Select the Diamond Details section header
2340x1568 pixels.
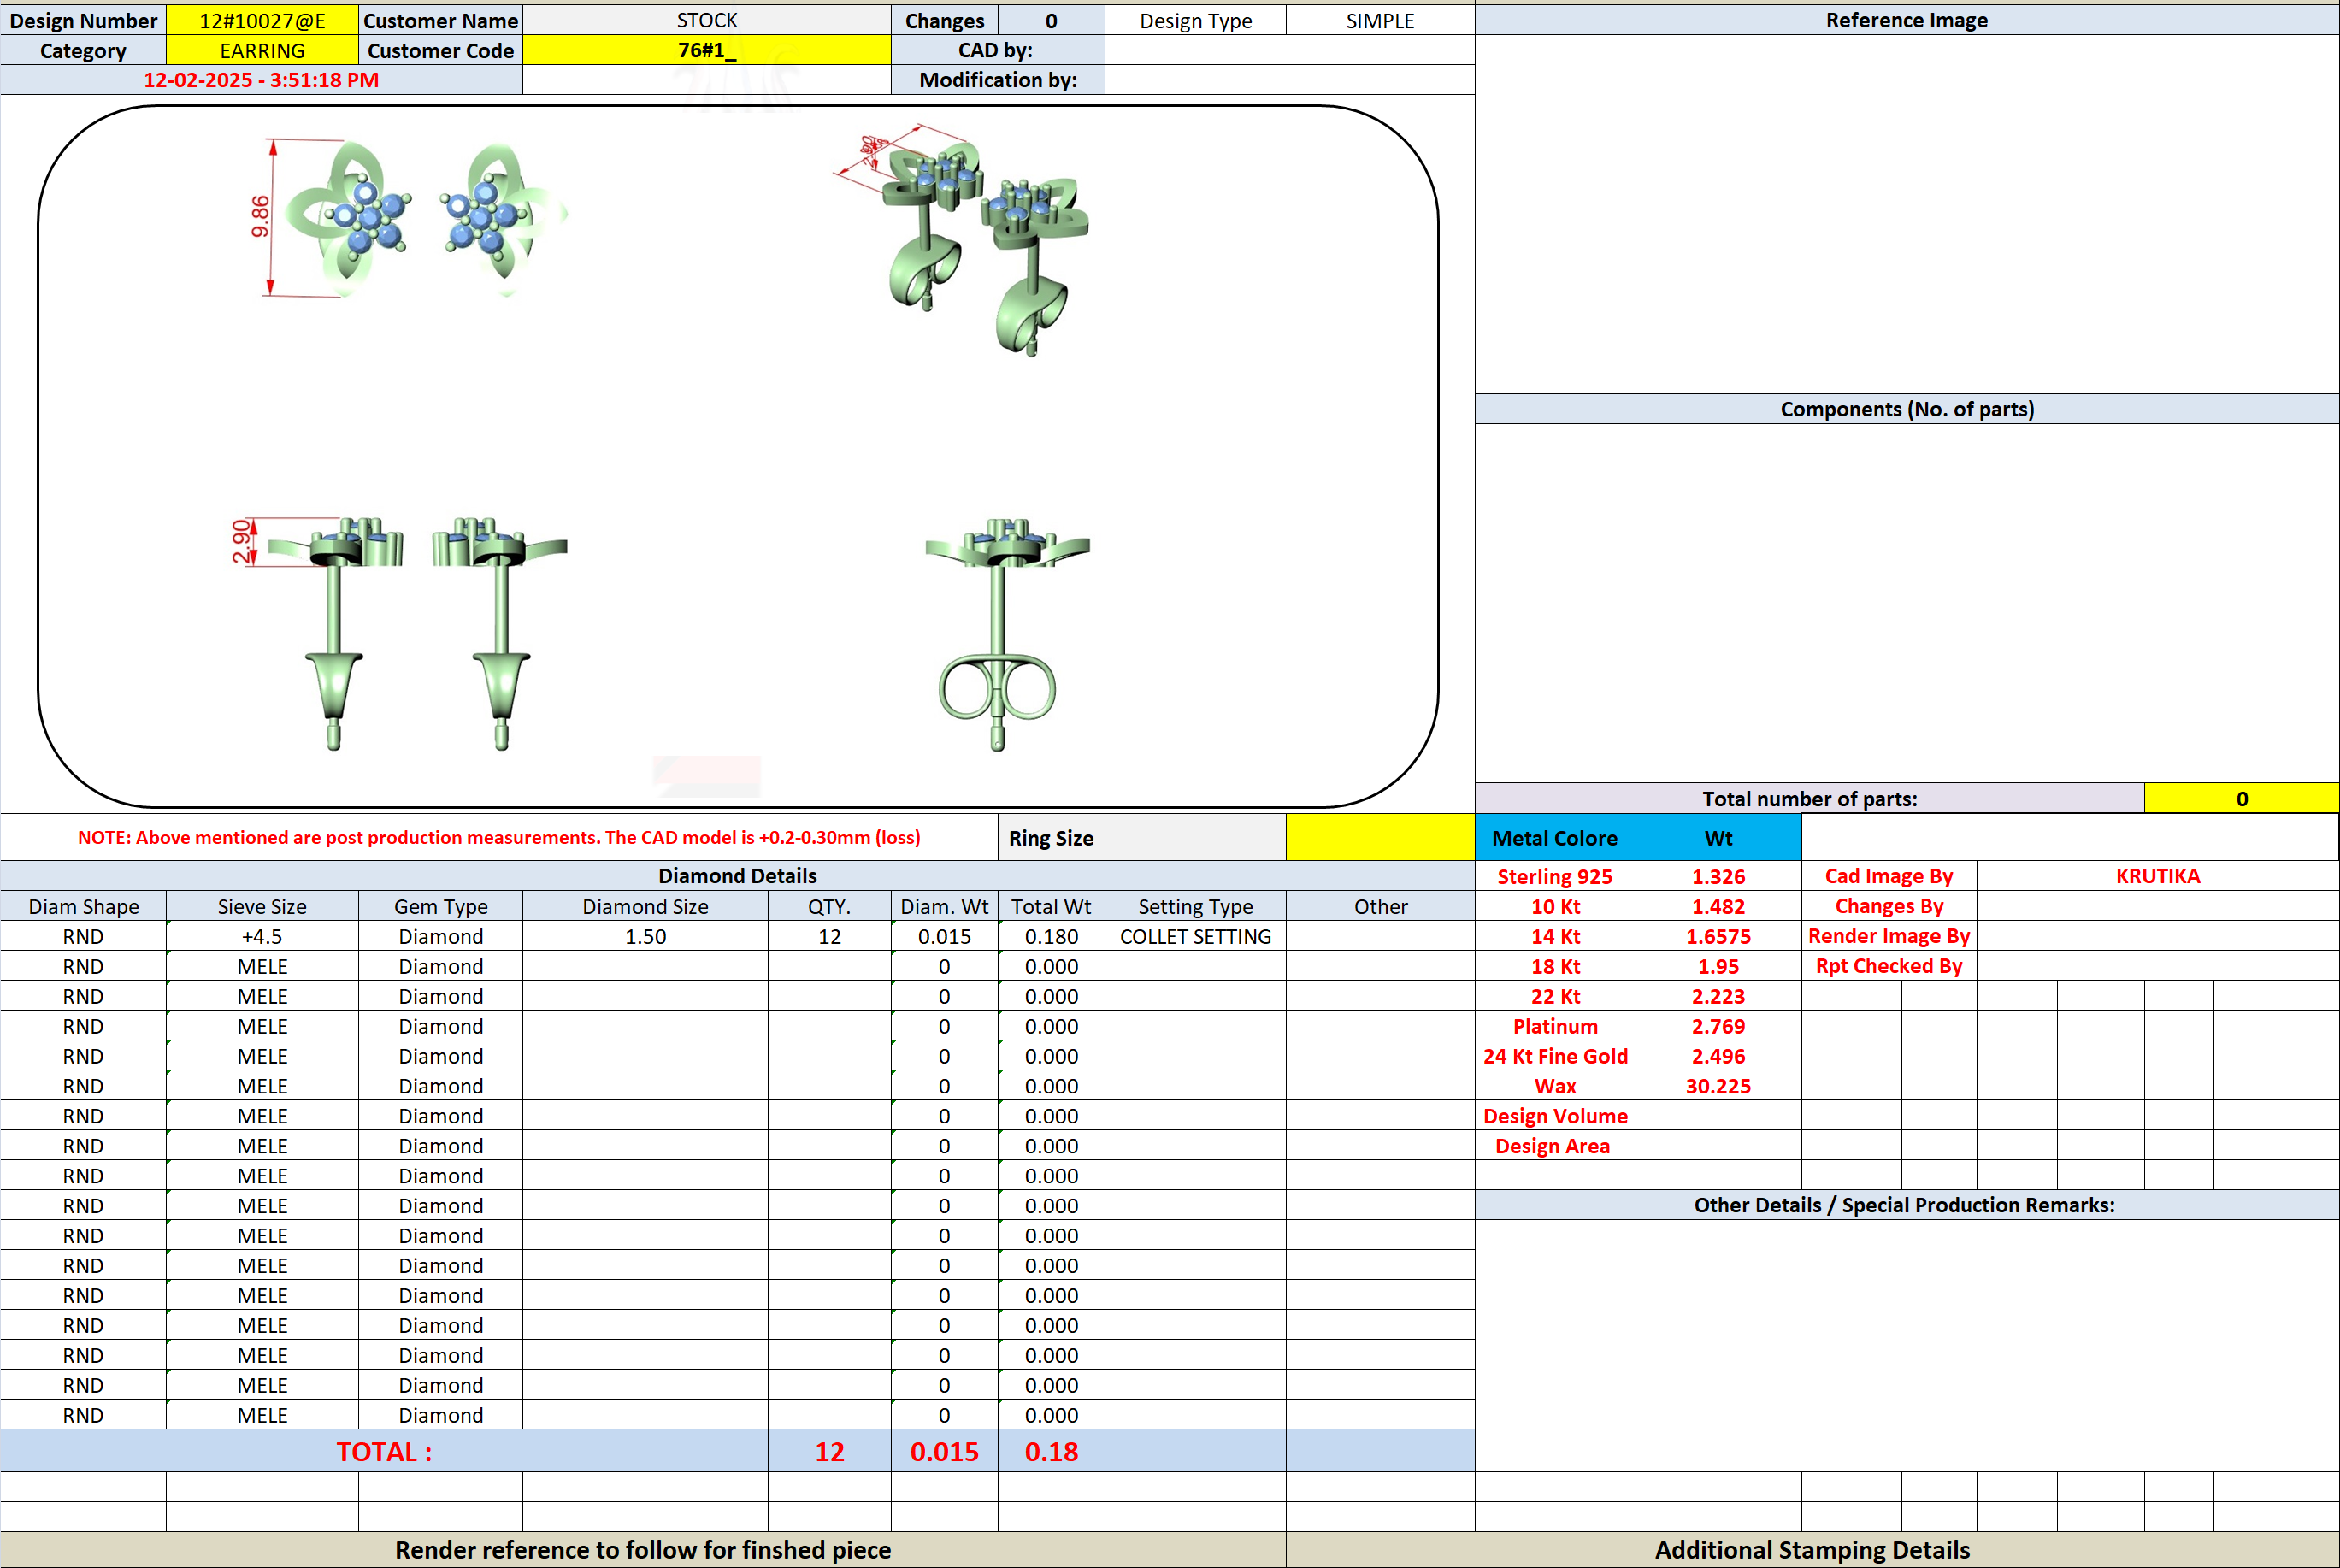[737, 876]
